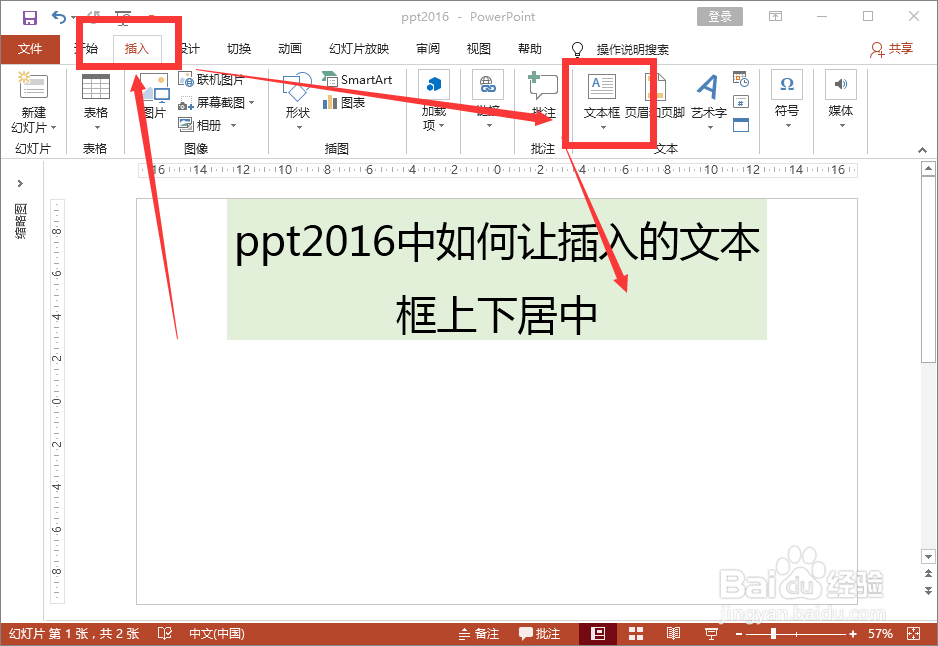Click the 批注 new comment ribbon icon

543,86
